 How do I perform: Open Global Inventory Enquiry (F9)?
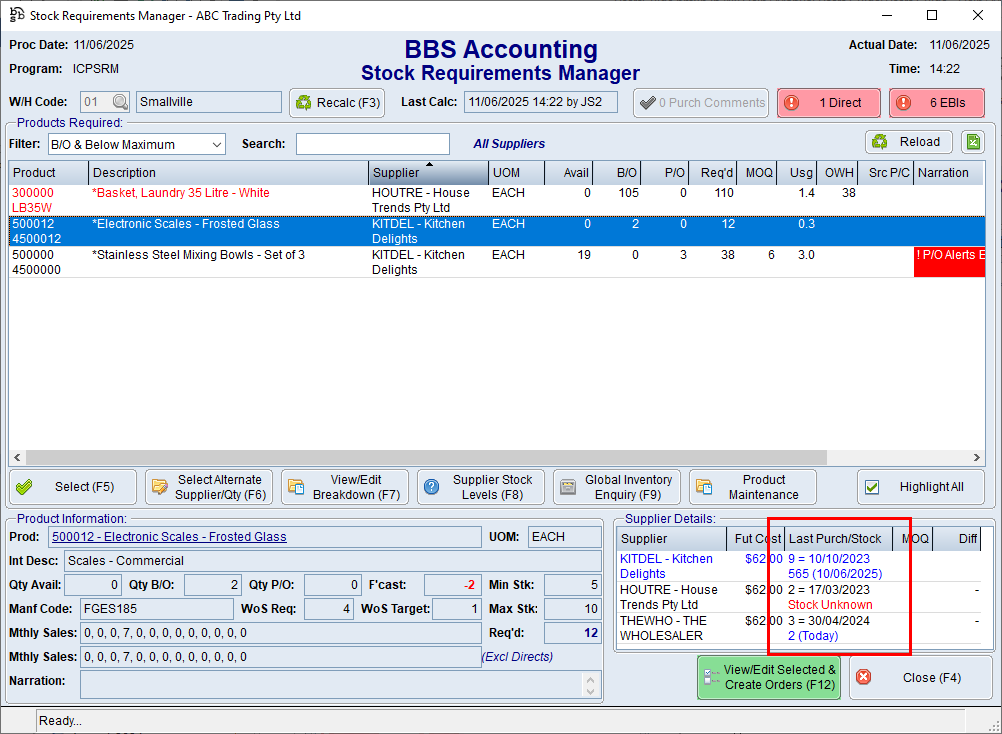[617, 487]
